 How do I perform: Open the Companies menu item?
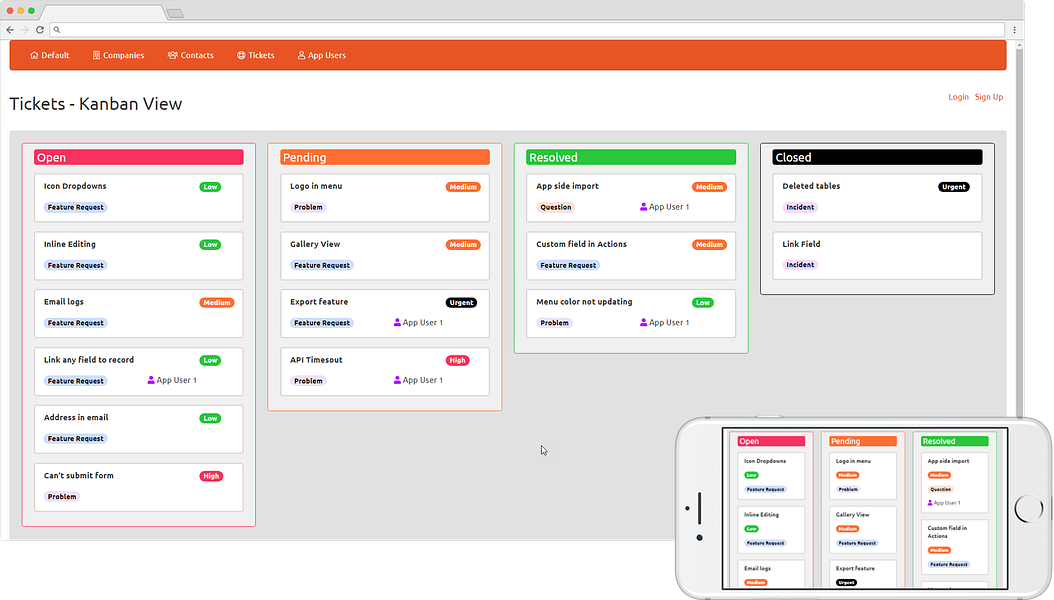pyautogui.click(x=118, y=56)
